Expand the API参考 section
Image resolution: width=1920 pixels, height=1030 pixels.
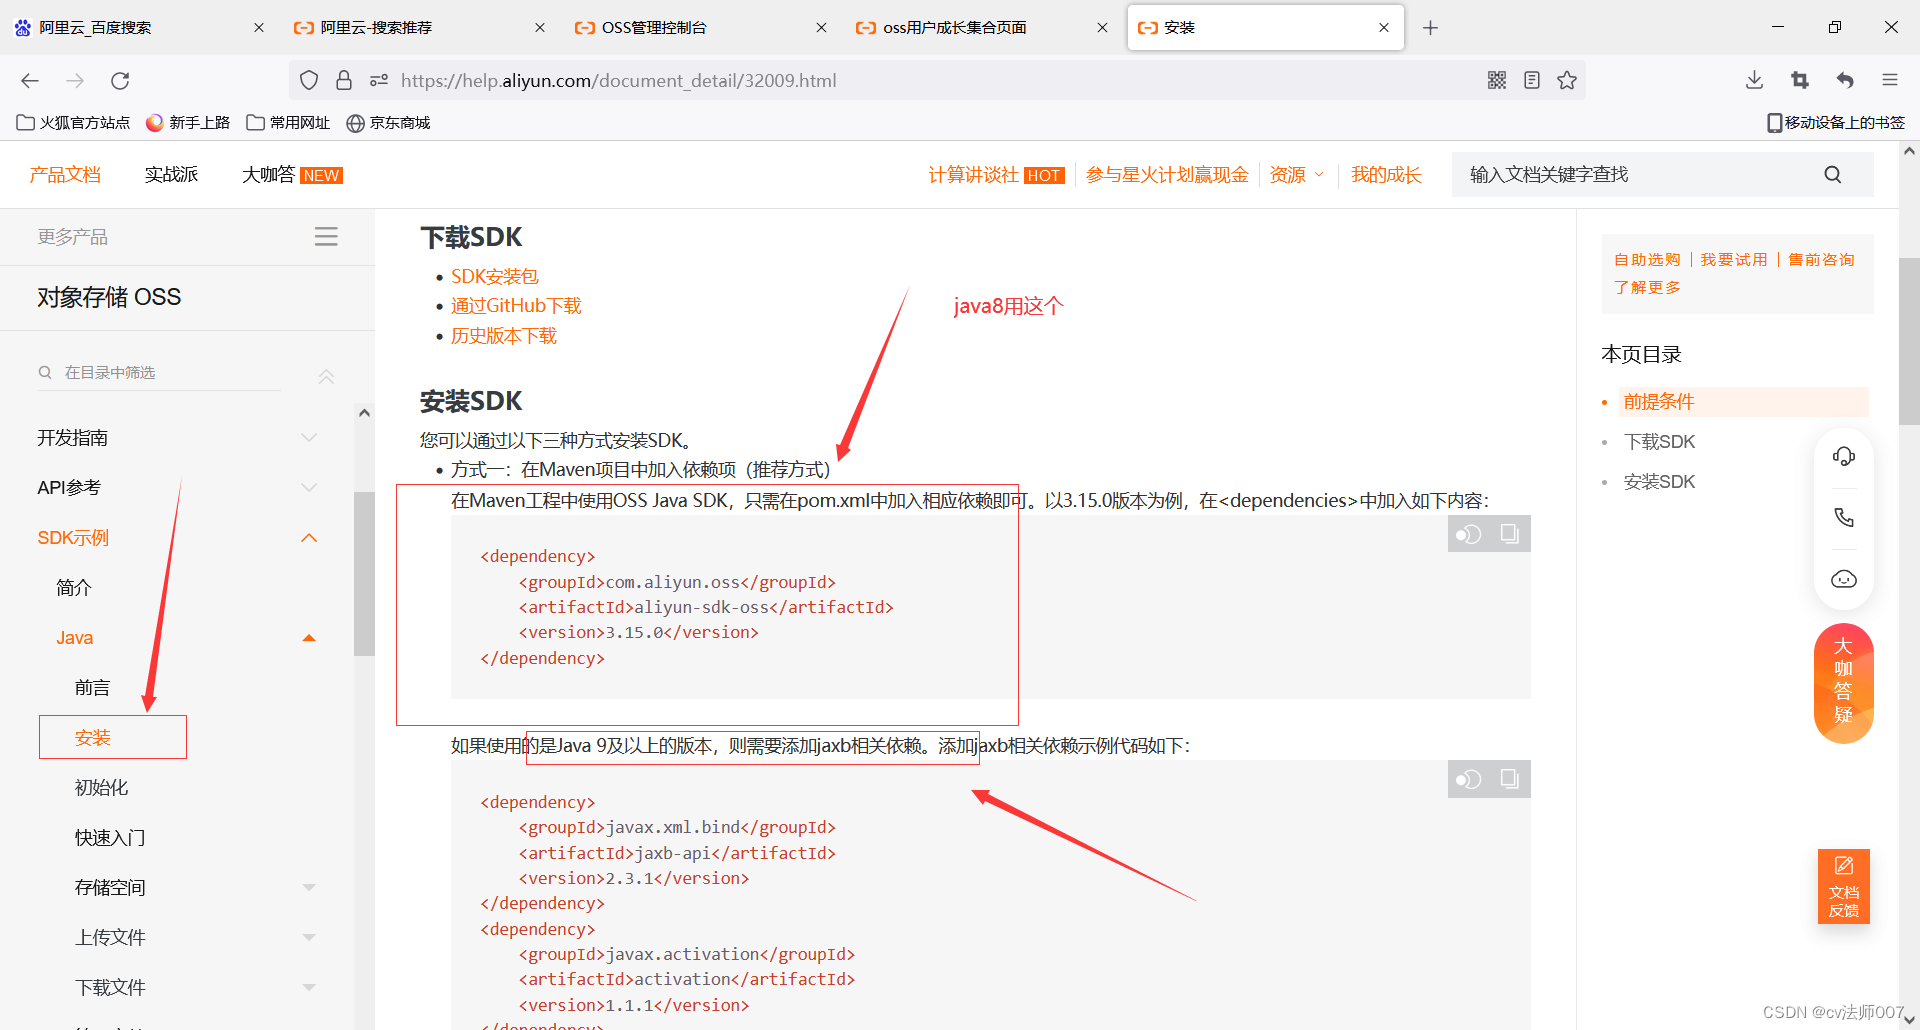(309, 488)
